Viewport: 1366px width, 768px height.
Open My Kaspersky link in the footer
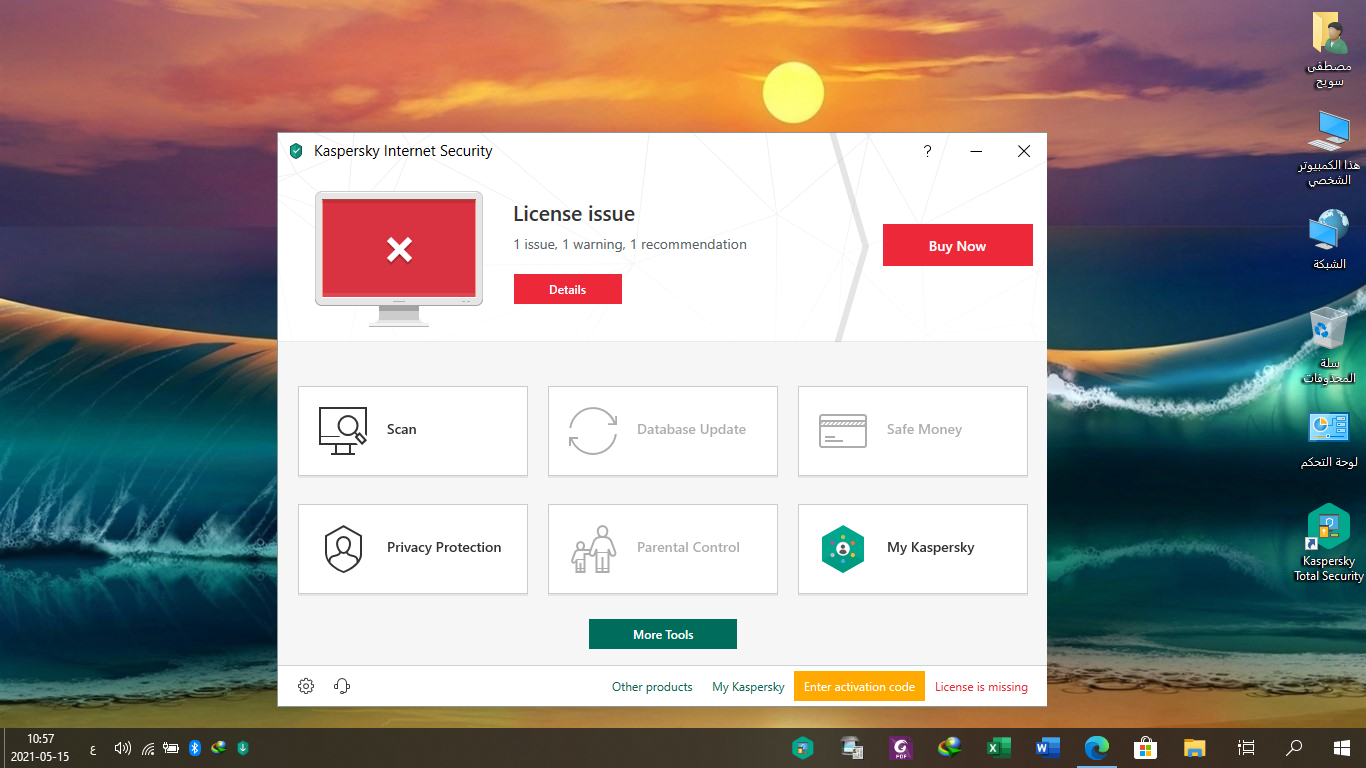pos(748,687)
